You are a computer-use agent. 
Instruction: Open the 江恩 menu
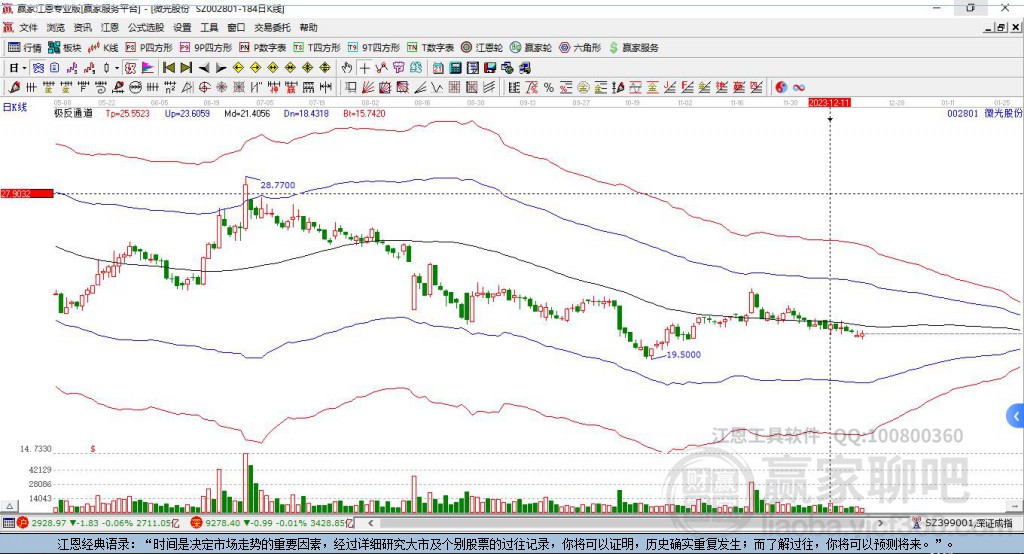(110, 27)
